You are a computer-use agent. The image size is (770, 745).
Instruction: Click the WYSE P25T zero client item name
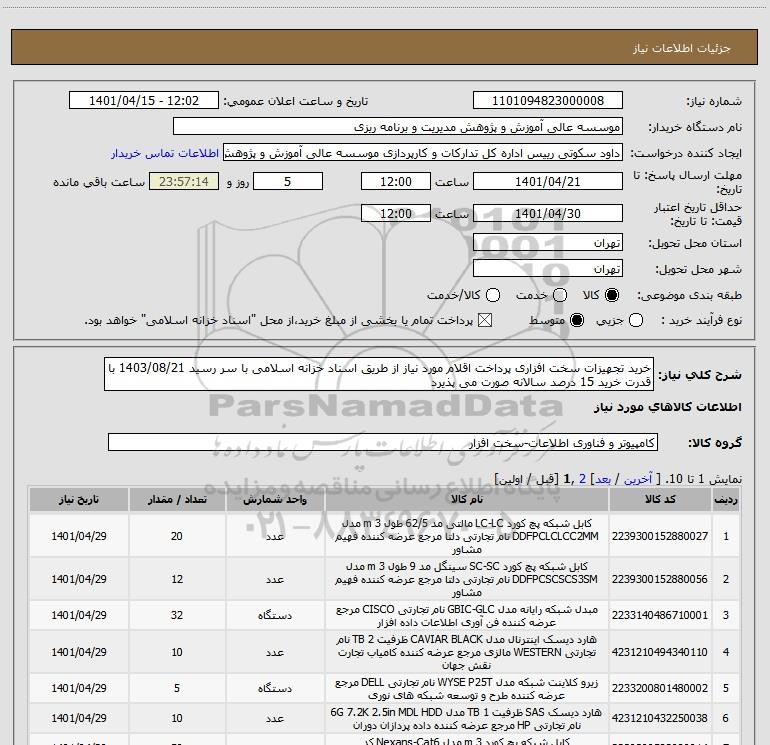point(467,689)
